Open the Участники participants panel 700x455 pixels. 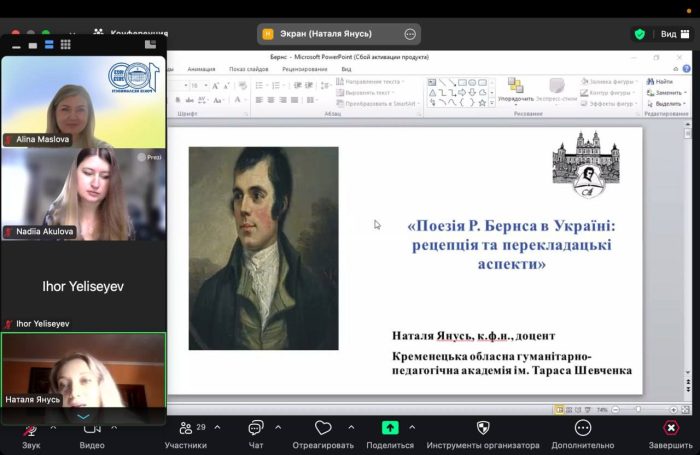(186, 429)
